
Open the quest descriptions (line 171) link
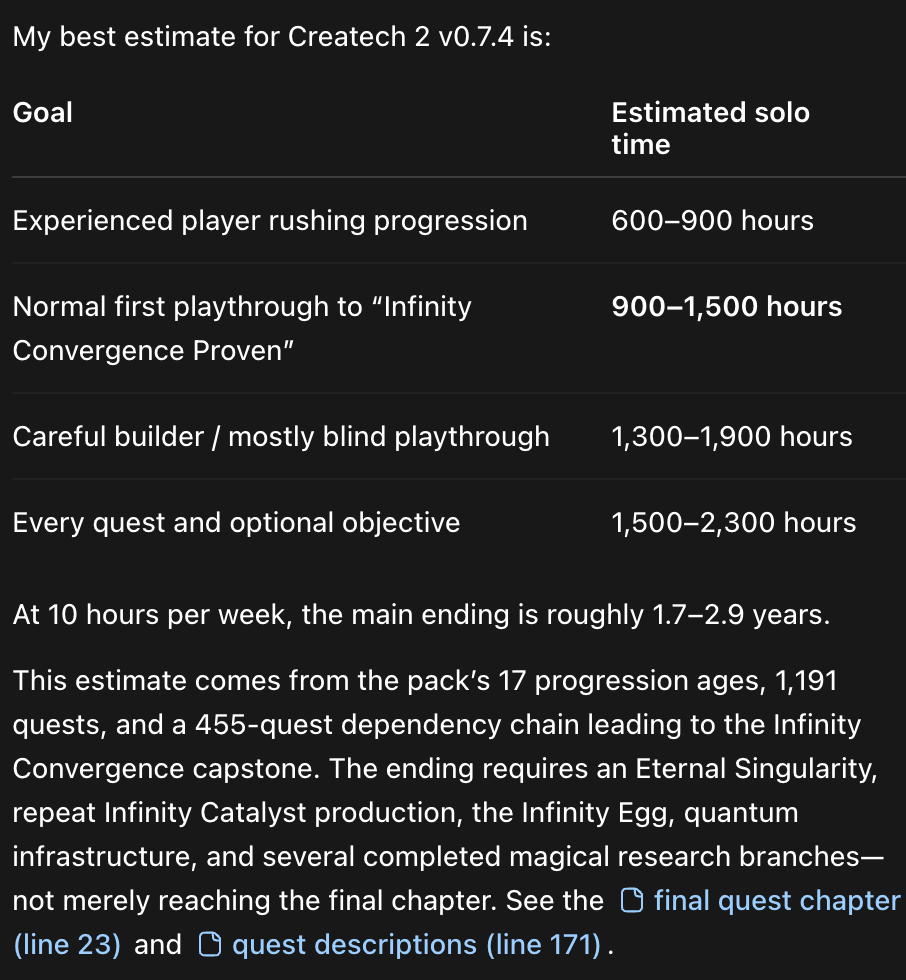(x=416, y=944)
